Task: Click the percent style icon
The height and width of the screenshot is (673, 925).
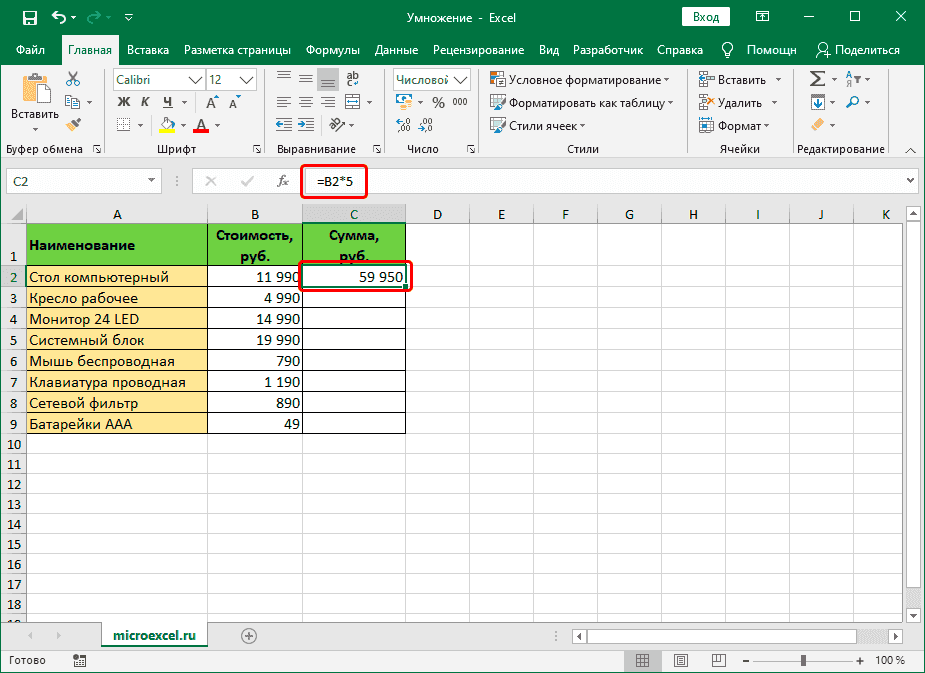Action: coord(437,101)
